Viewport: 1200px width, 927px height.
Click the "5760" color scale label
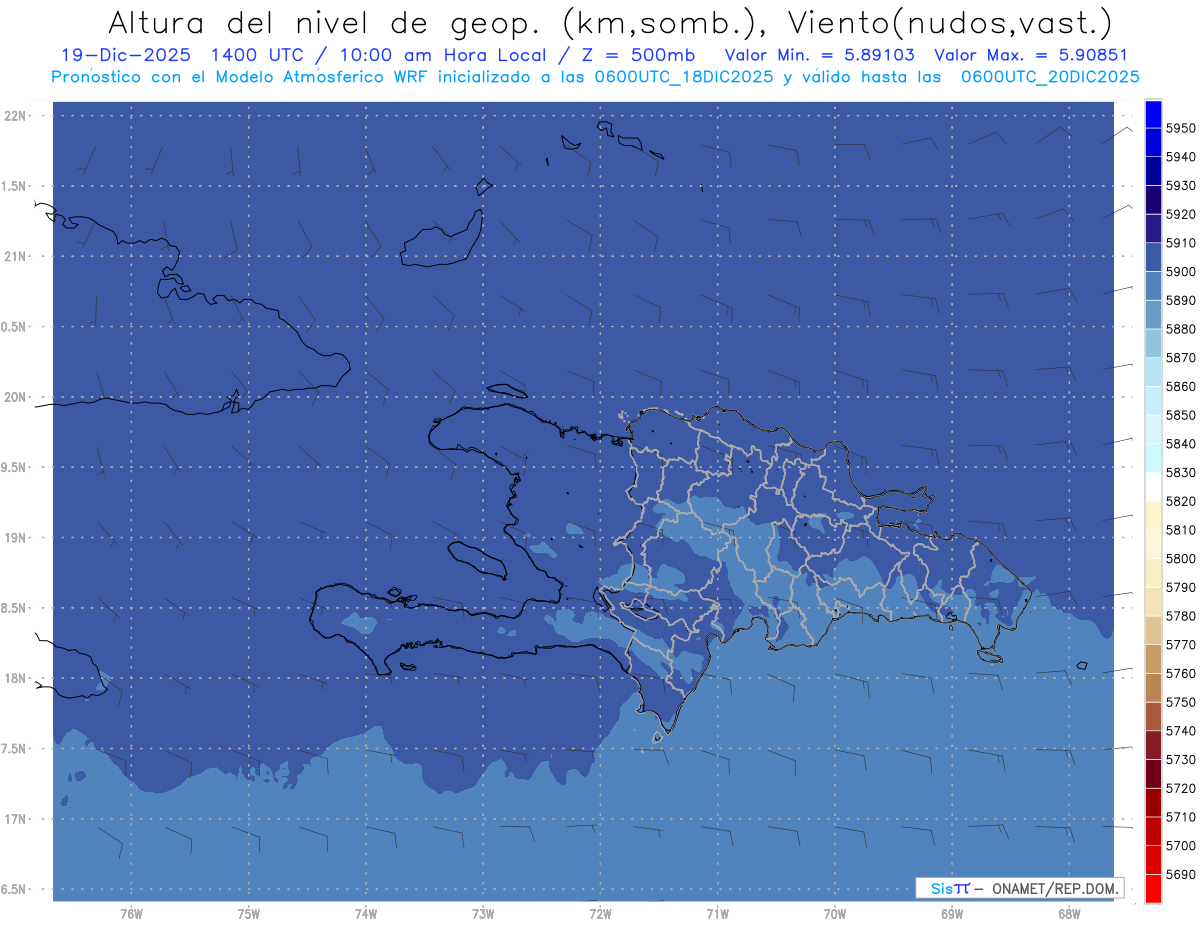[1180, 673]
